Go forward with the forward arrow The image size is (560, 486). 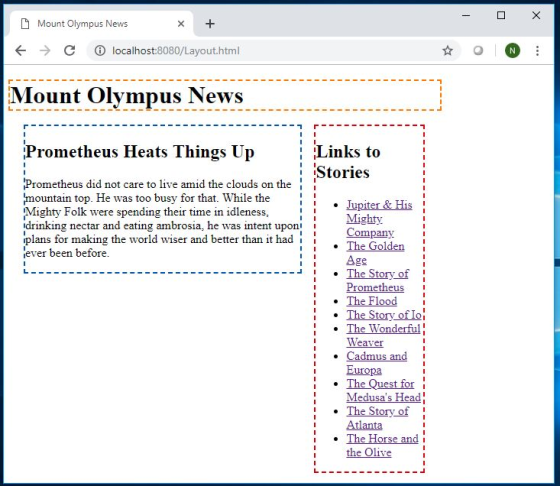45,51
